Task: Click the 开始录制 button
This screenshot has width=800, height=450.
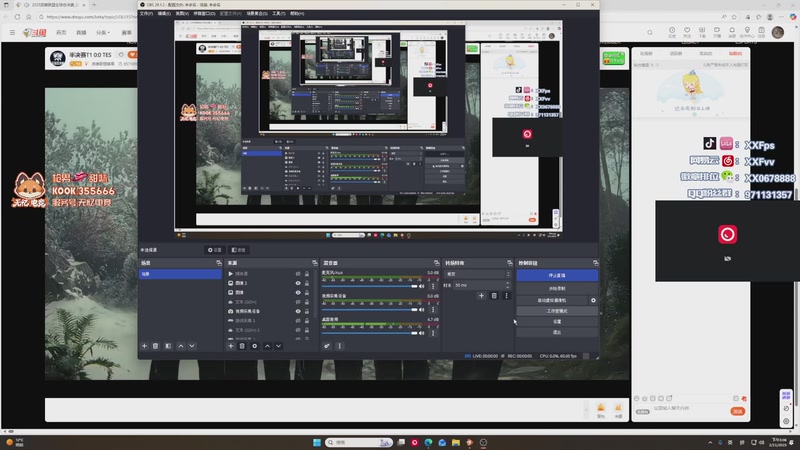Action: coord(557,288)
